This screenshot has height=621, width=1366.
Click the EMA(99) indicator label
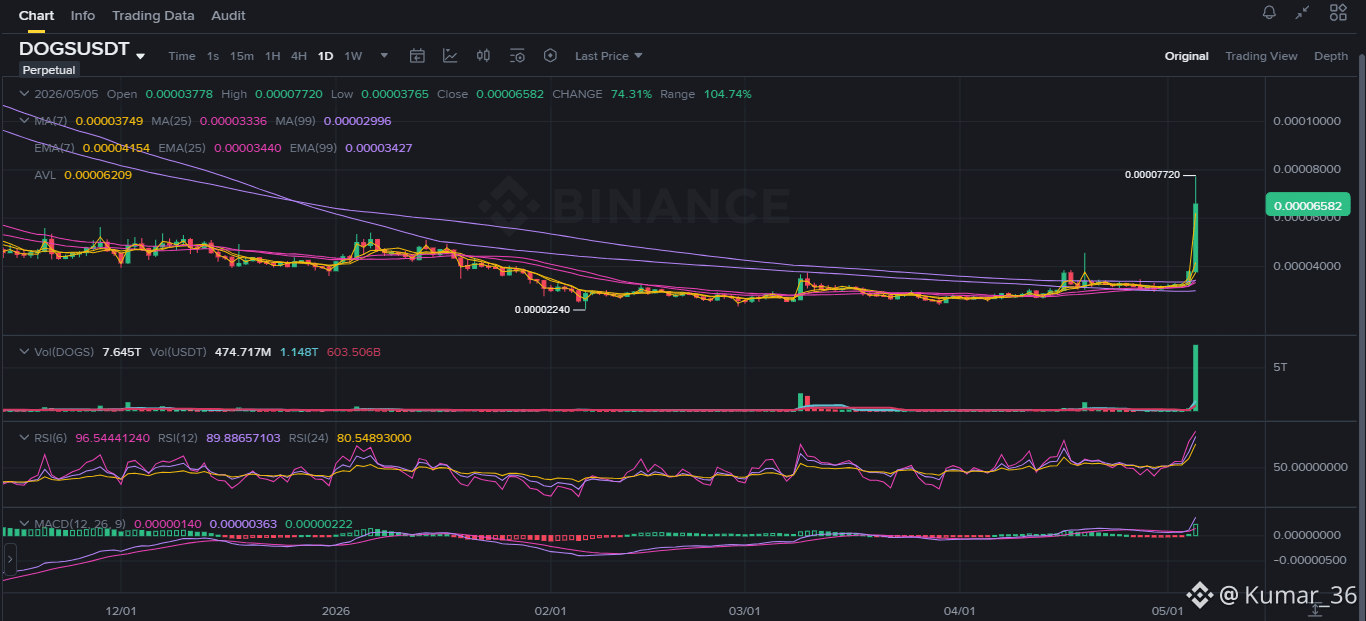(x=314, y=148)
